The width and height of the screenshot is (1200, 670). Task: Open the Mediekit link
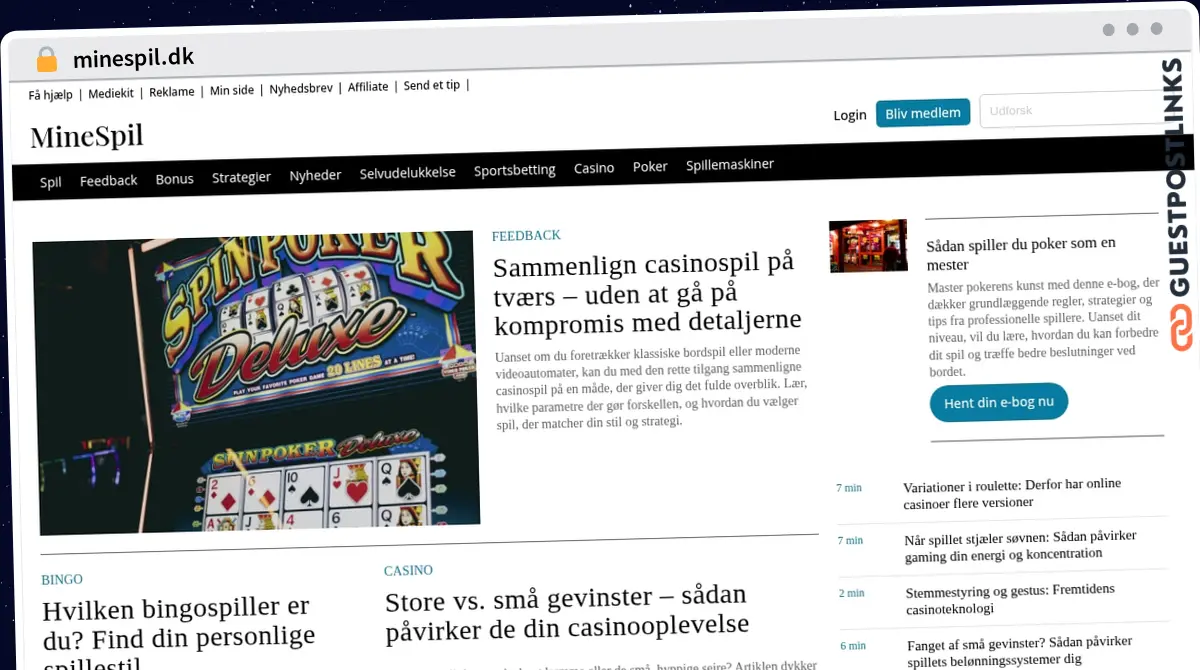click(111, 93)
